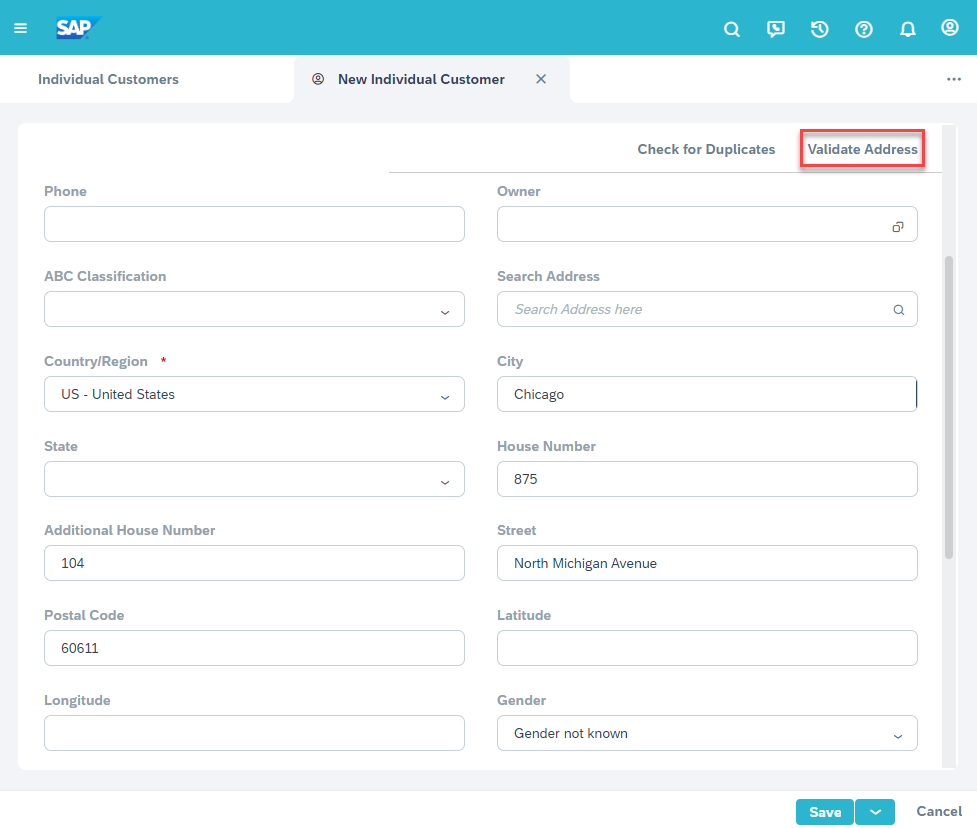Open the user profile icon

pos(950,28)
